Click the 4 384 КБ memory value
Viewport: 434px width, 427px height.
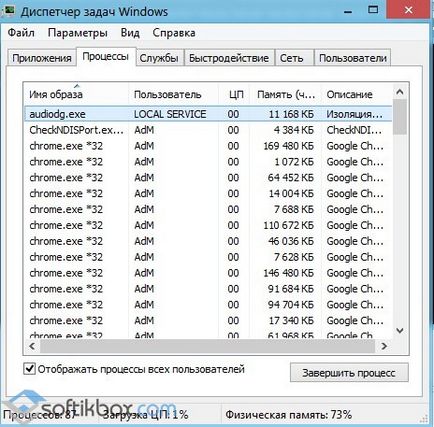click(x=294, y=130)
